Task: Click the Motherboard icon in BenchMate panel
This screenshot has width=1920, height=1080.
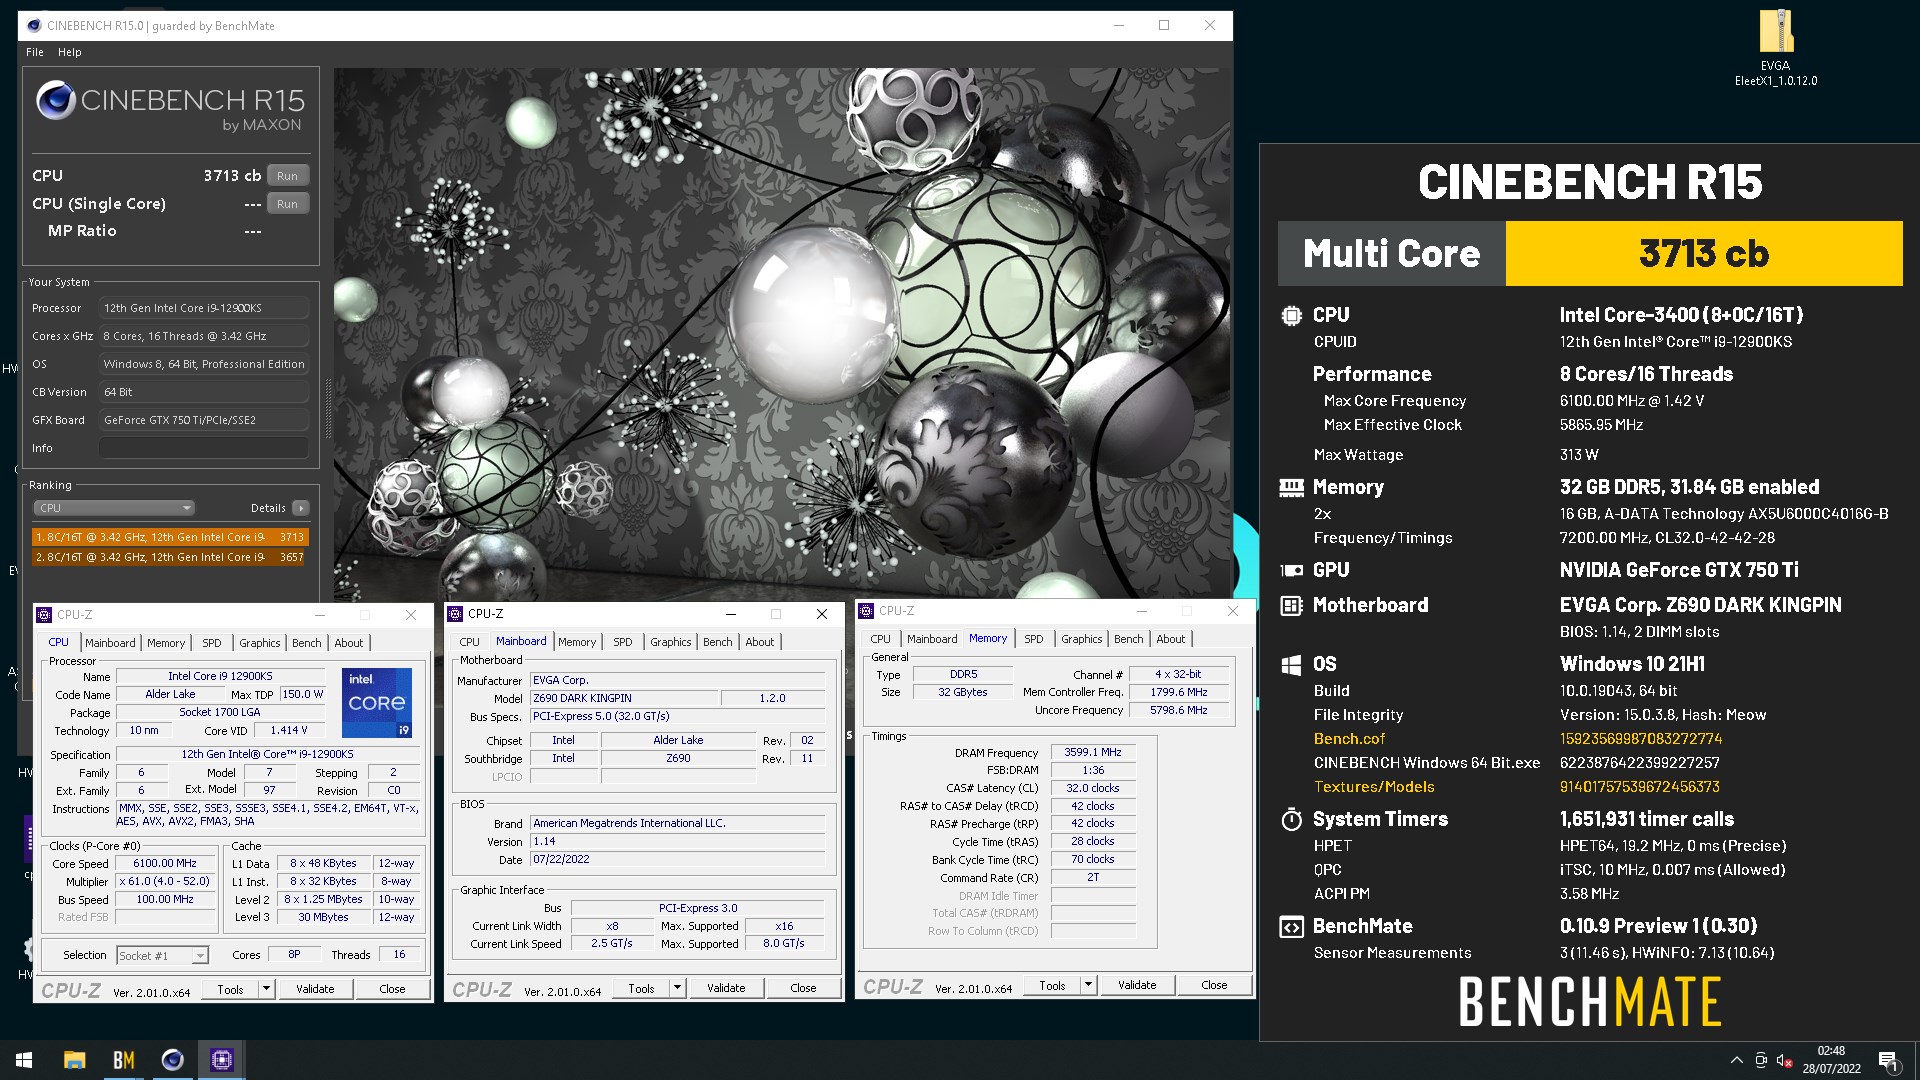Action: click(x=1291, y=605)
